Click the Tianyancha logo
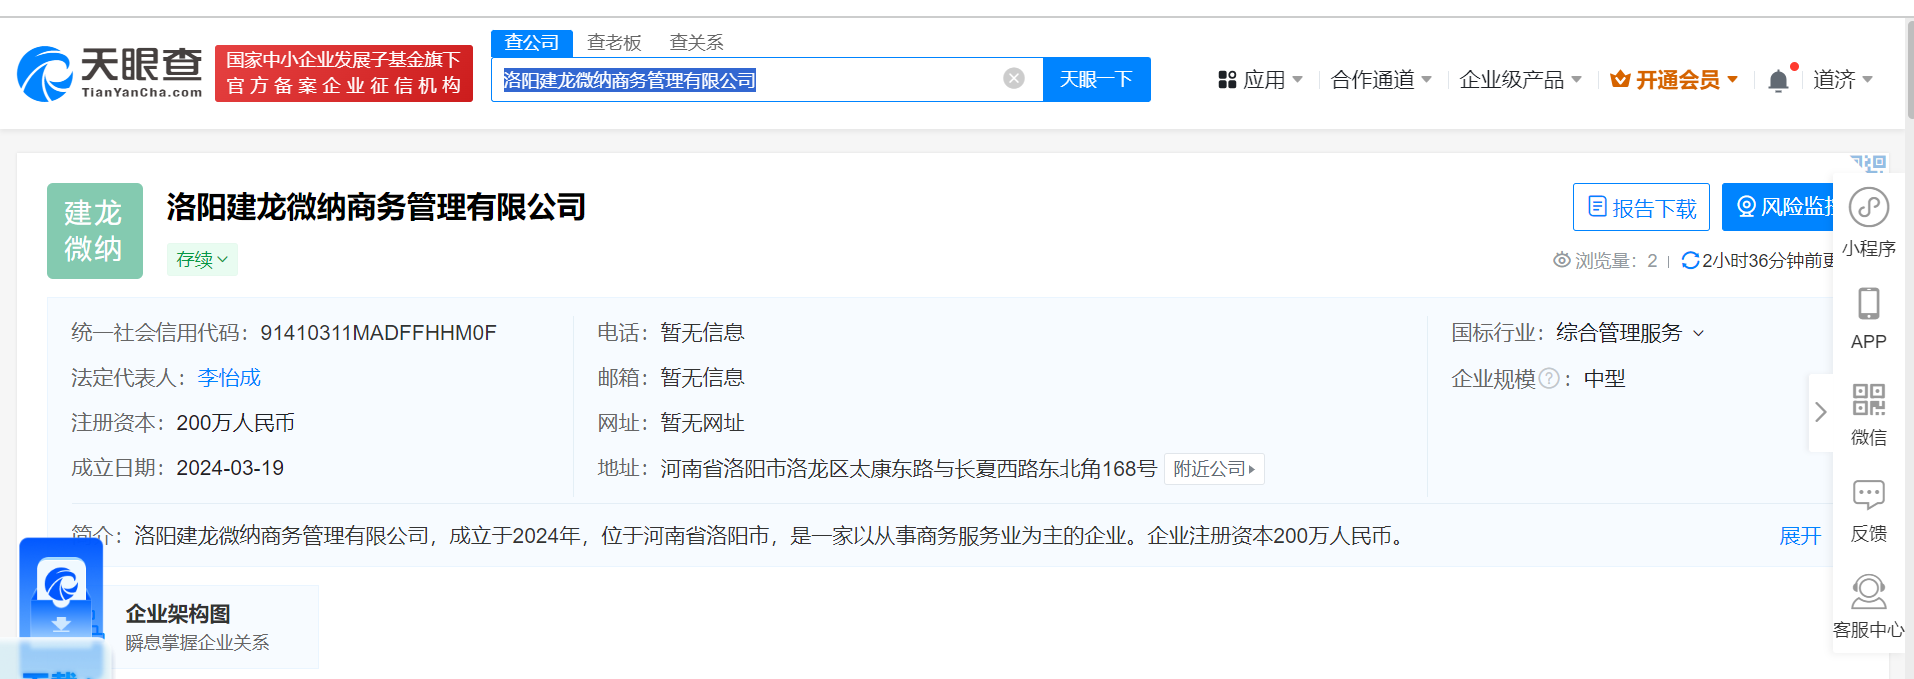1914x679 pixels. click(110, 74)
